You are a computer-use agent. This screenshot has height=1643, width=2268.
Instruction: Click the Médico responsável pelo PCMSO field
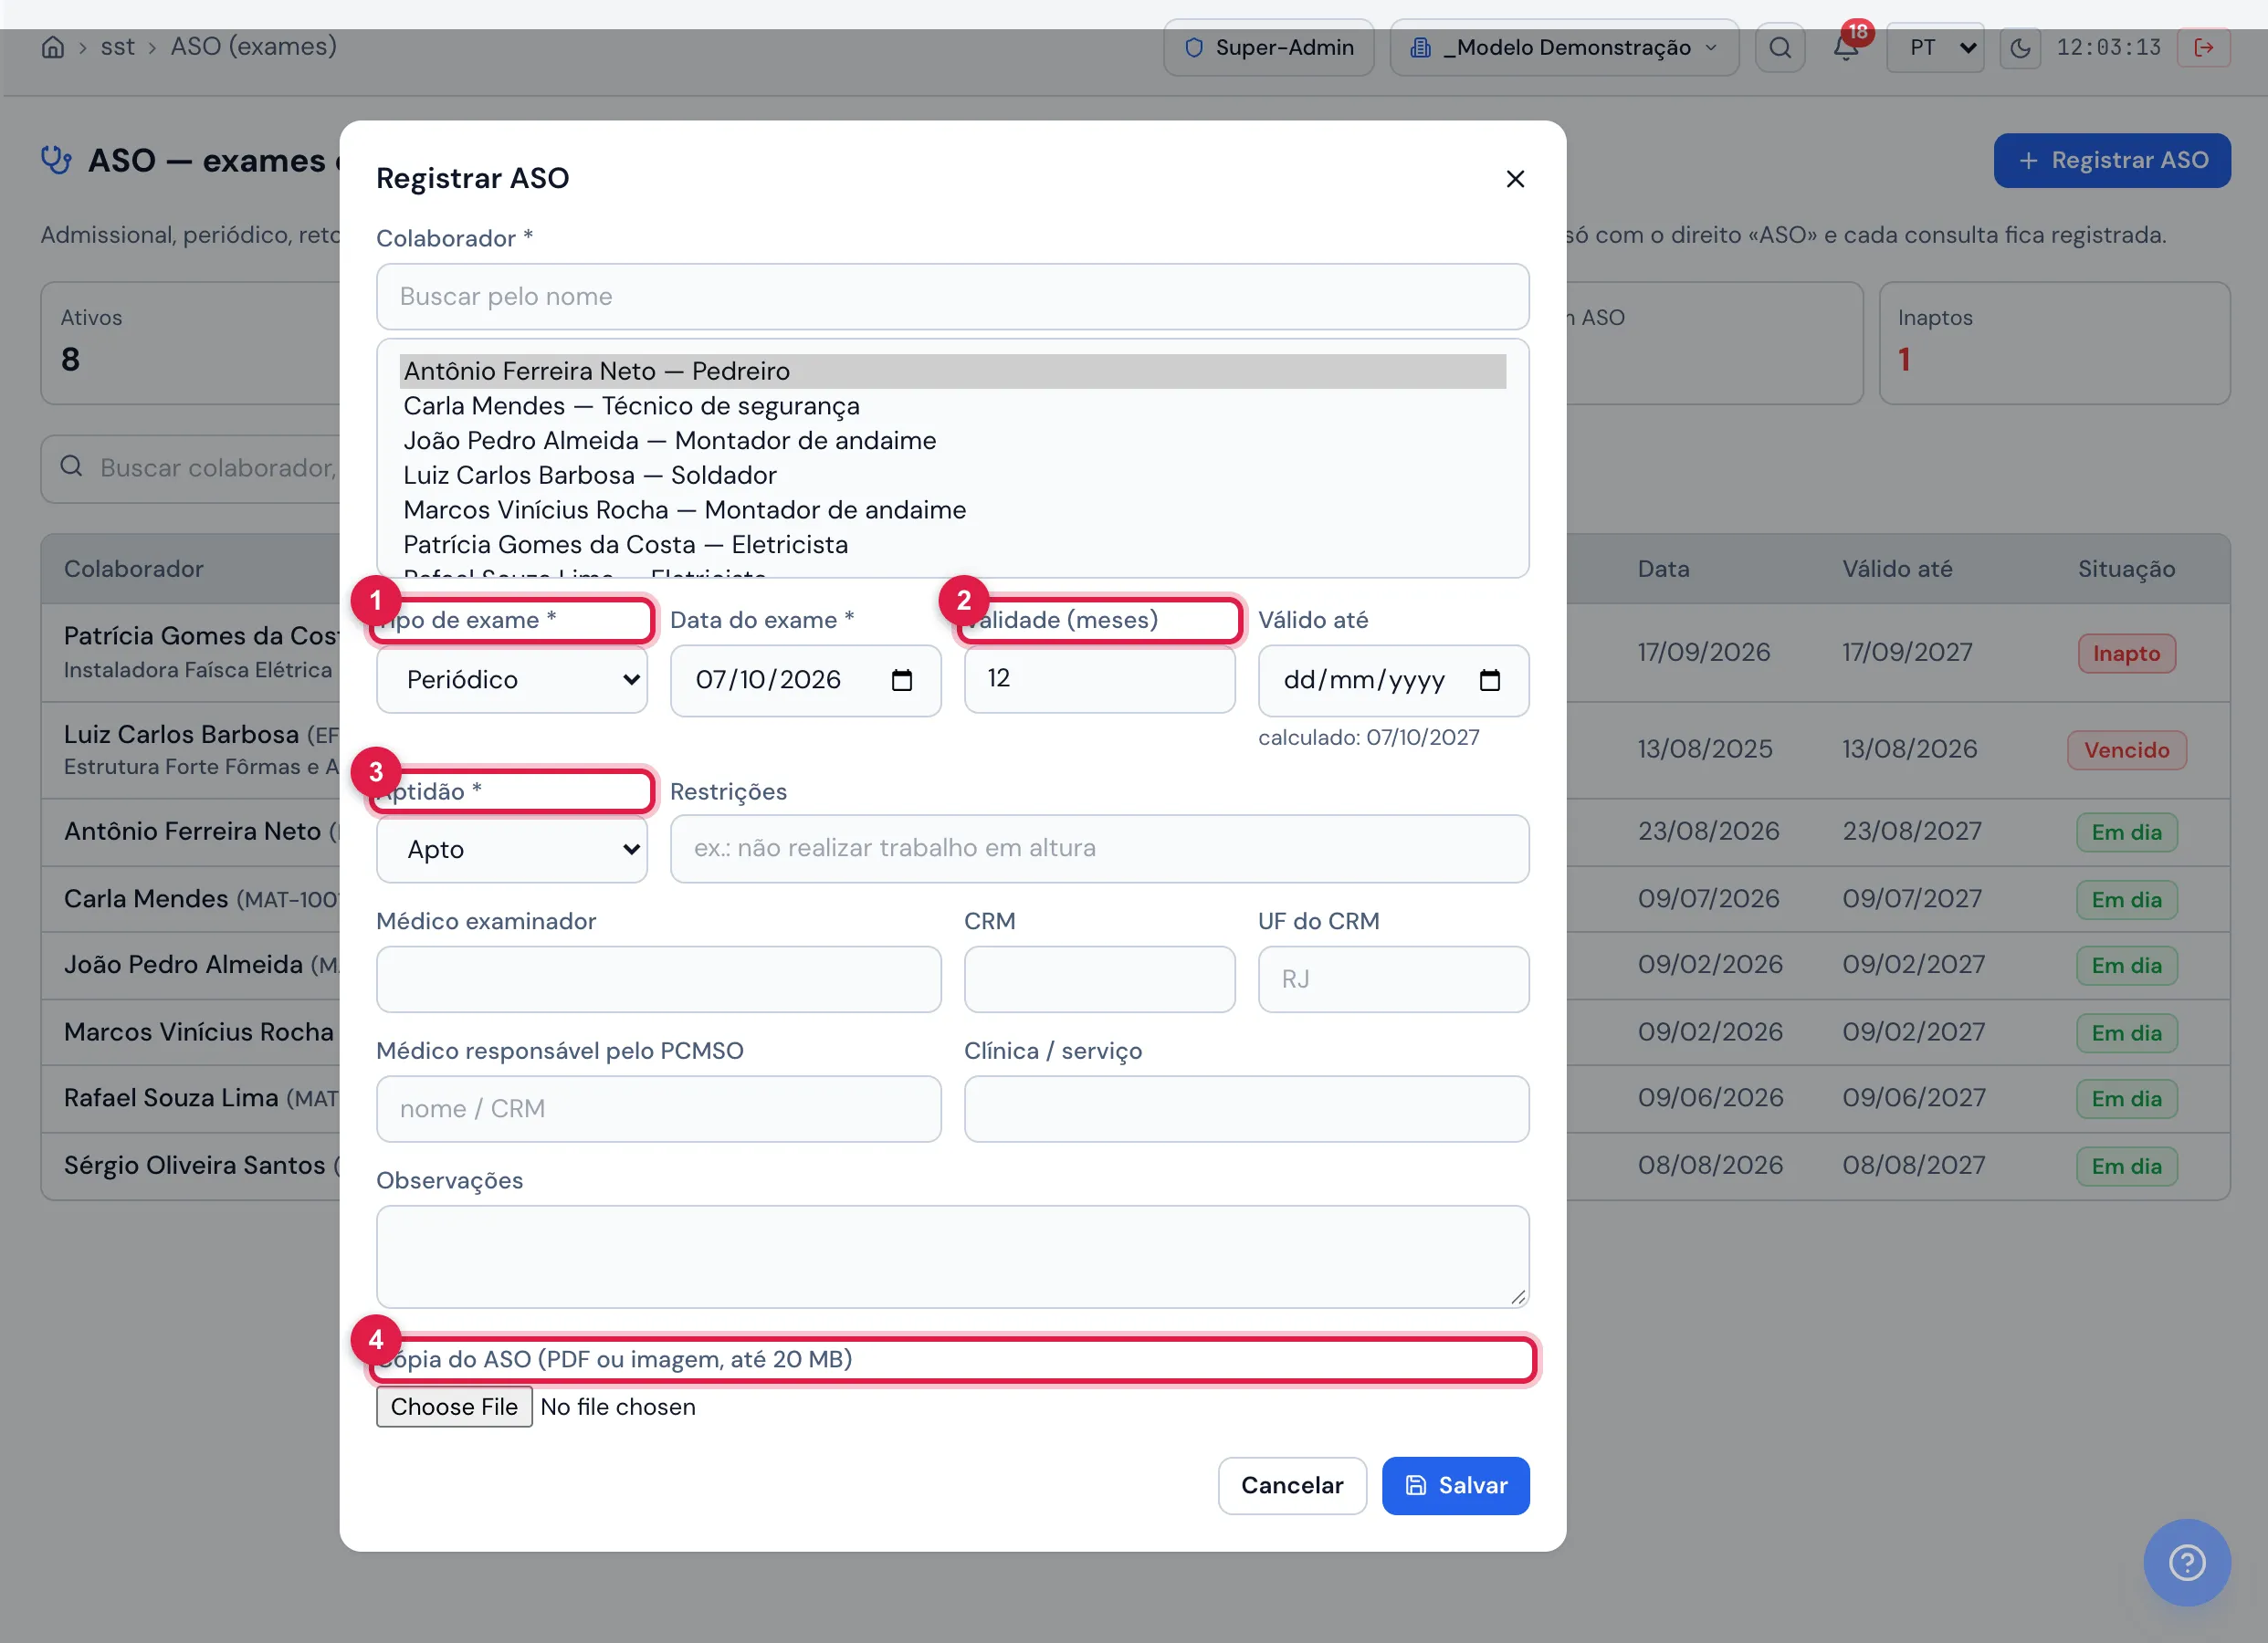[x=658, y=1109]
